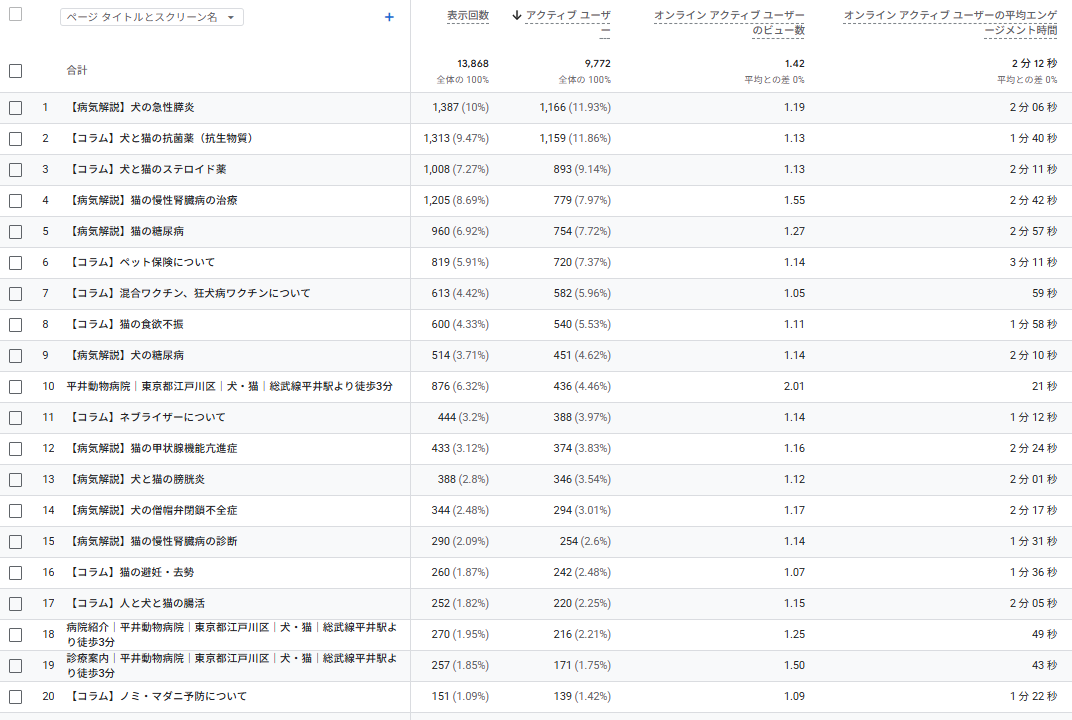Tick the checkbox for 【病気解説】猫の糖尿病
Screen dimensions: 1072x720
16,232
